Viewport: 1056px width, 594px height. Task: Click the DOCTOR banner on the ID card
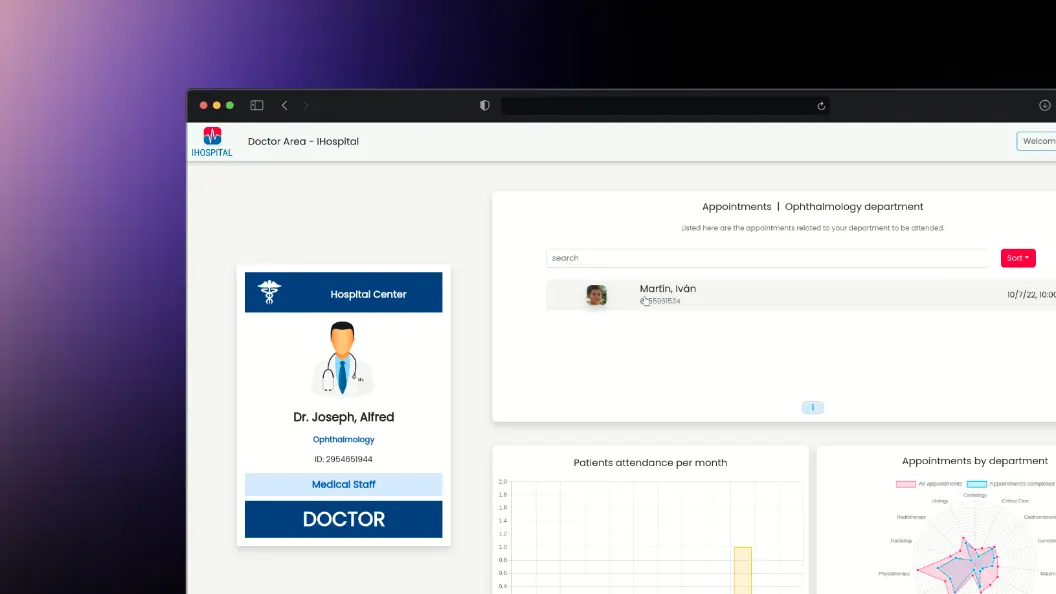coord(343,519)
